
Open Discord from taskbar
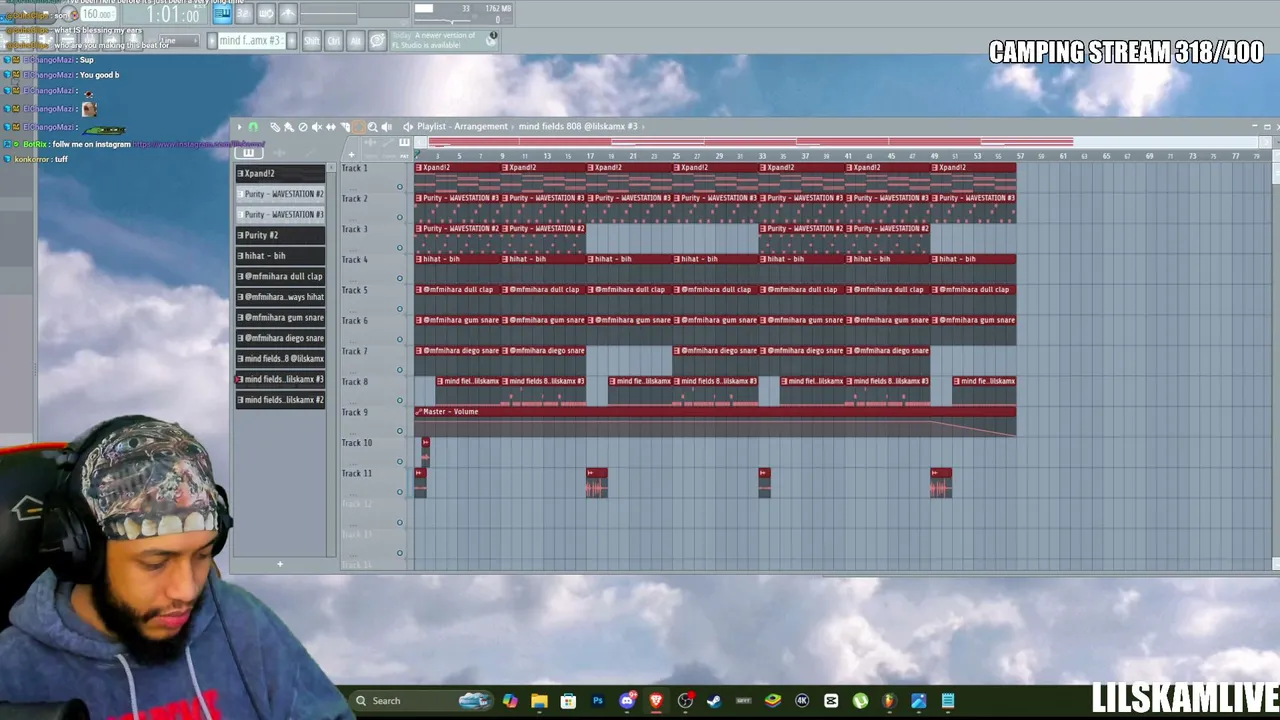pos(627,701)
